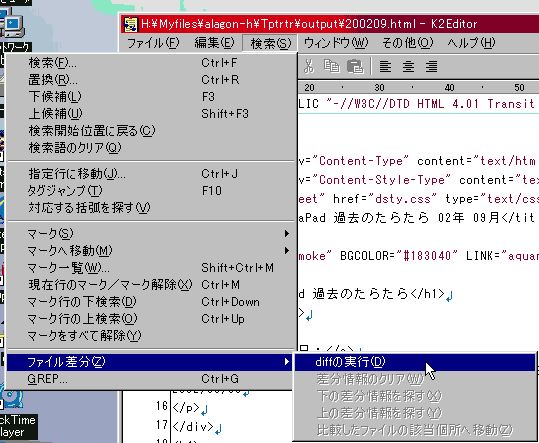Expand the マークへ移動(M) submenu
539x443 pixels.
(150, 251)
